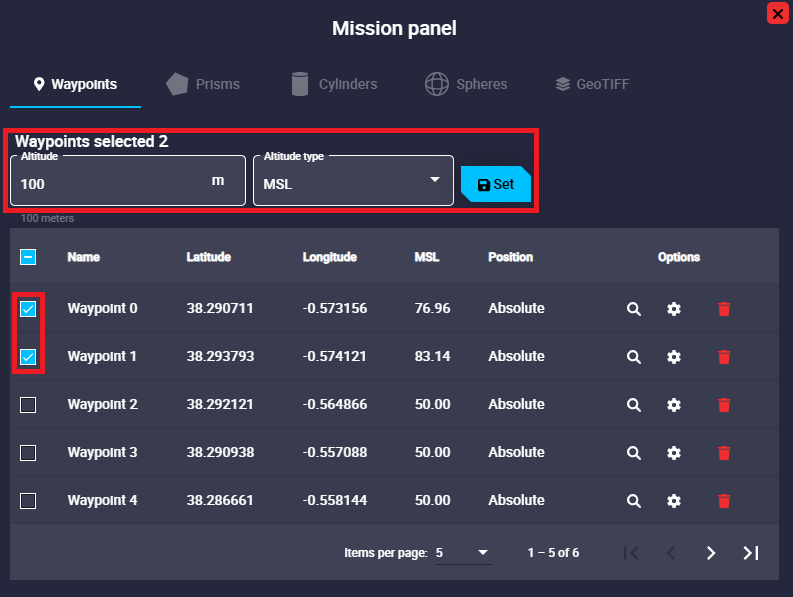Select the Waypoint 2 checkbox
793x597 pixels.
click(x=28, y=405)
